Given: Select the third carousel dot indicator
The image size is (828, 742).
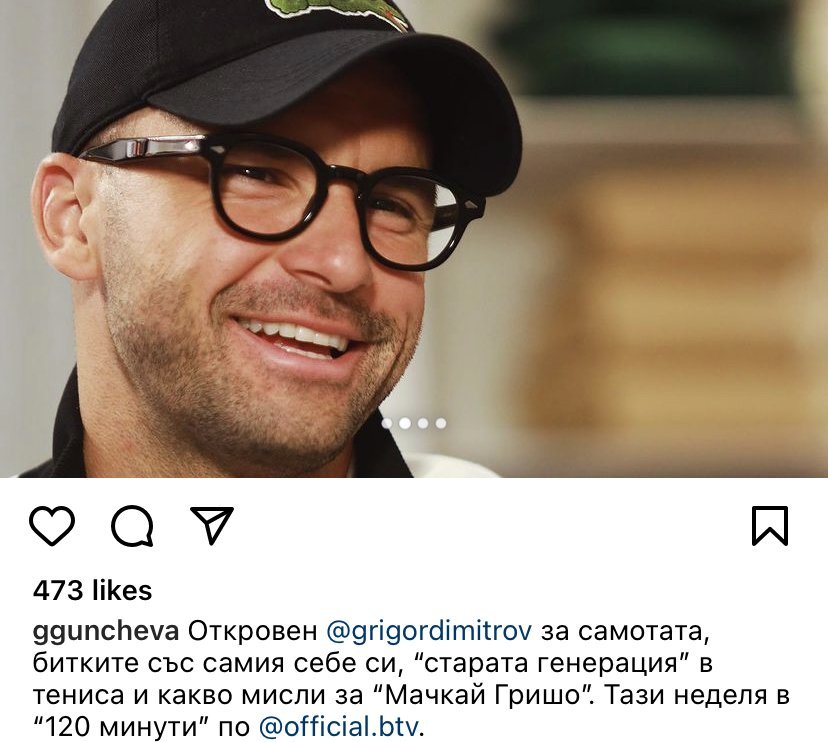Looking at the screenshot, I should (423, 423).
